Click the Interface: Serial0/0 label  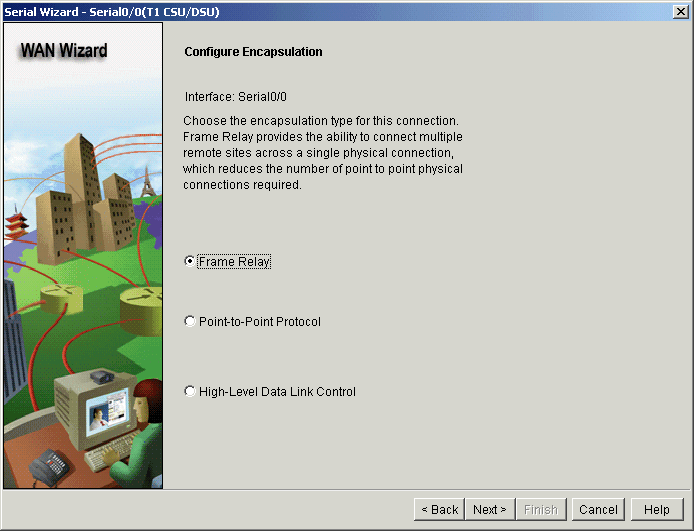coord(235,96)
